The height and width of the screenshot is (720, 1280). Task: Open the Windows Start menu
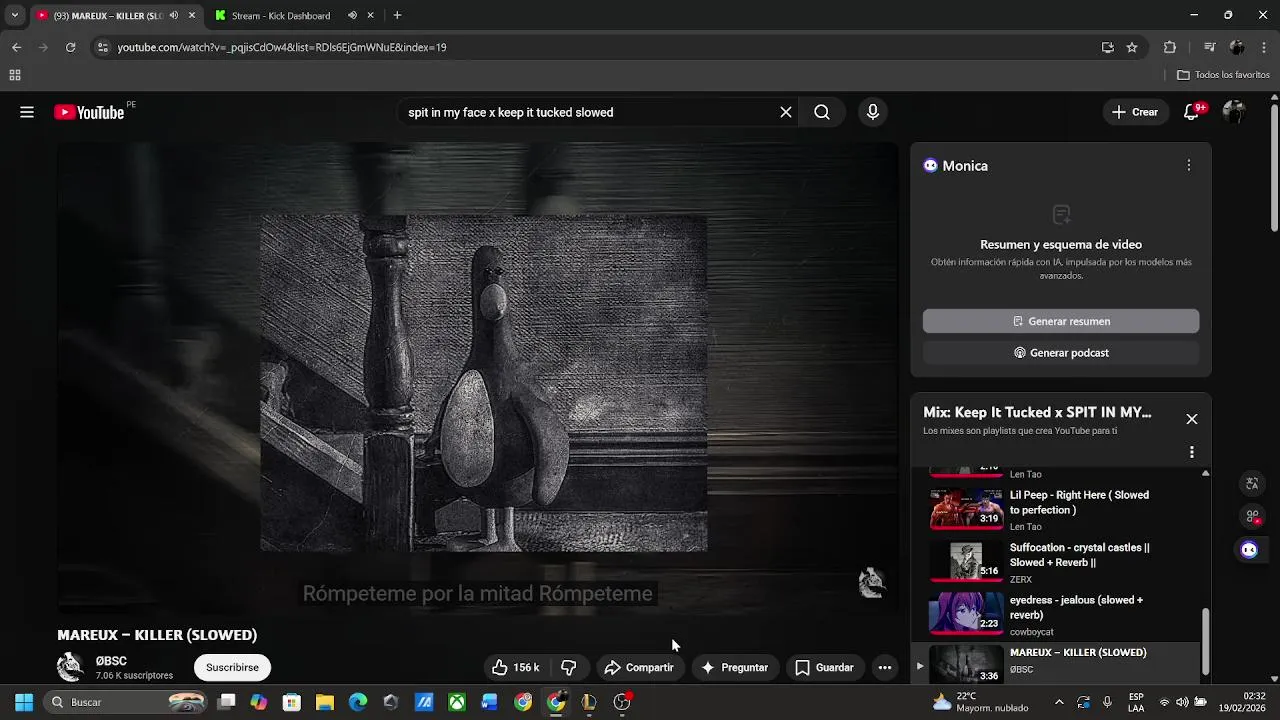(x=24, y=702)
